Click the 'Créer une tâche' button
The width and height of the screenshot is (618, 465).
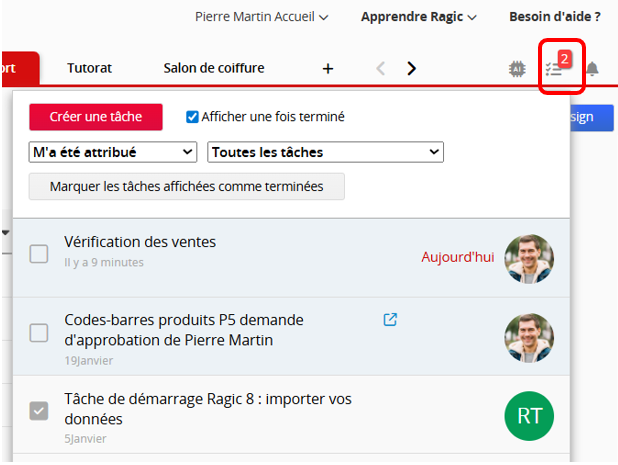pos(96,117)
